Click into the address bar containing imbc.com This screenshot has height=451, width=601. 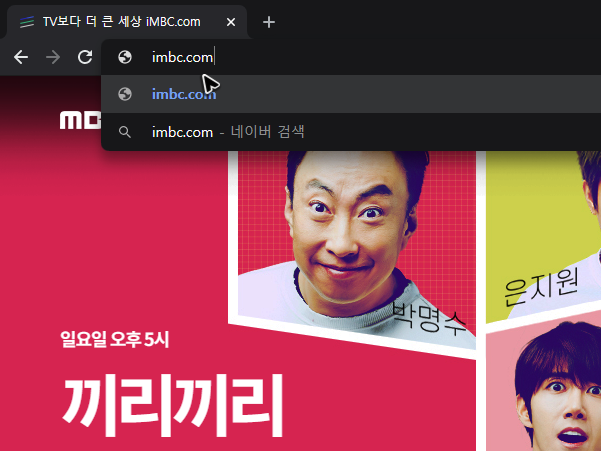(x=351, y=57)
